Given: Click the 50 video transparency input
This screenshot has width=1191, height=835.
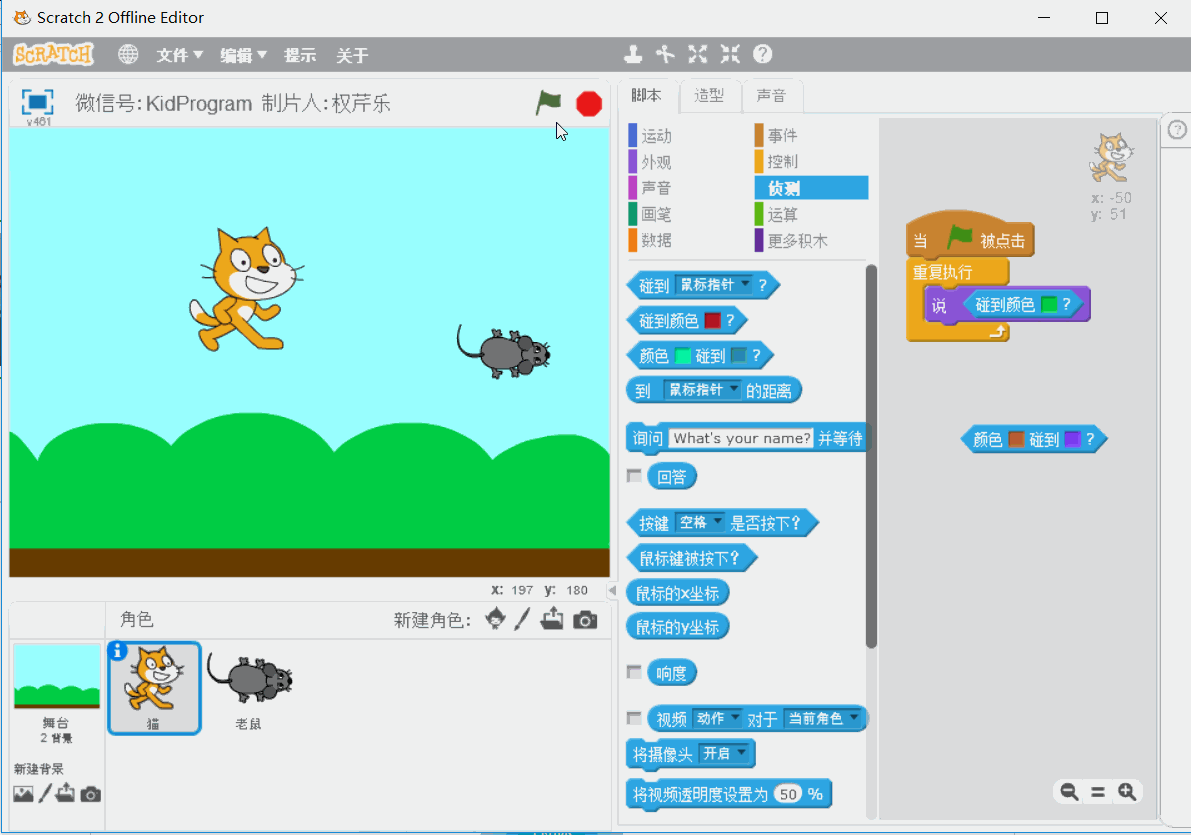Looking at the screenshot, I should 788,794.
